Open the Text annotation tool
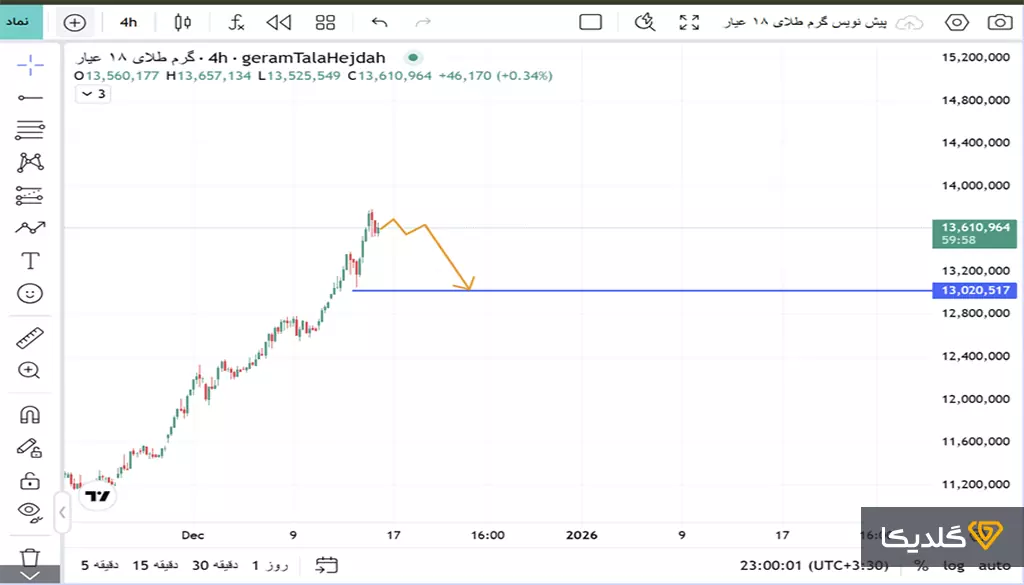The image size is (1024, 585). tap(30, 260)
